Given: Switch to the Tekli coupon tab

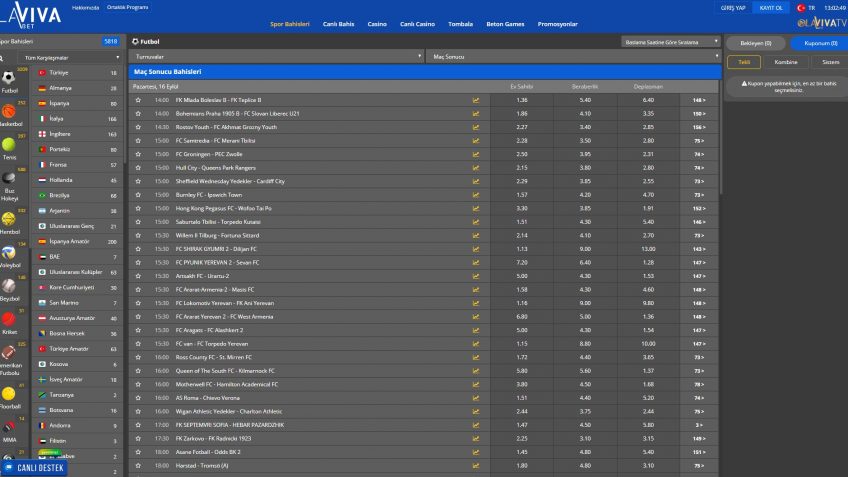Looking at the screenshot, I should [744, 62].
